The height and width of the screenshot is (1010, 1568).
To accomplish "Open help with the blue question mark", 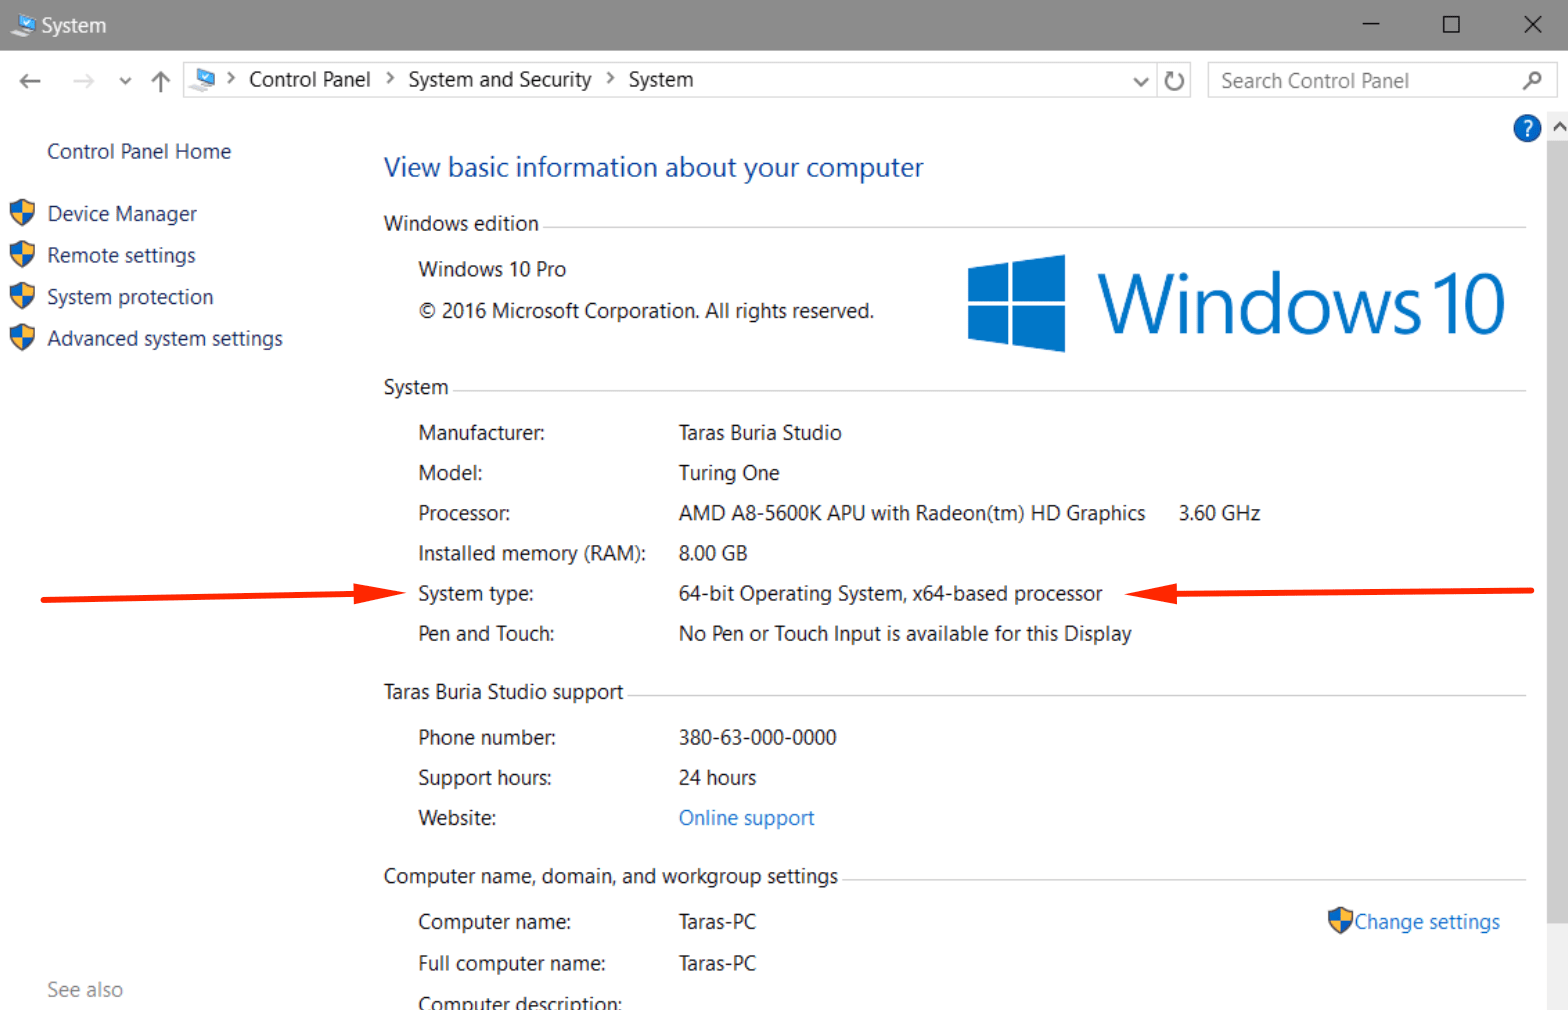I will coord(1526,128).
